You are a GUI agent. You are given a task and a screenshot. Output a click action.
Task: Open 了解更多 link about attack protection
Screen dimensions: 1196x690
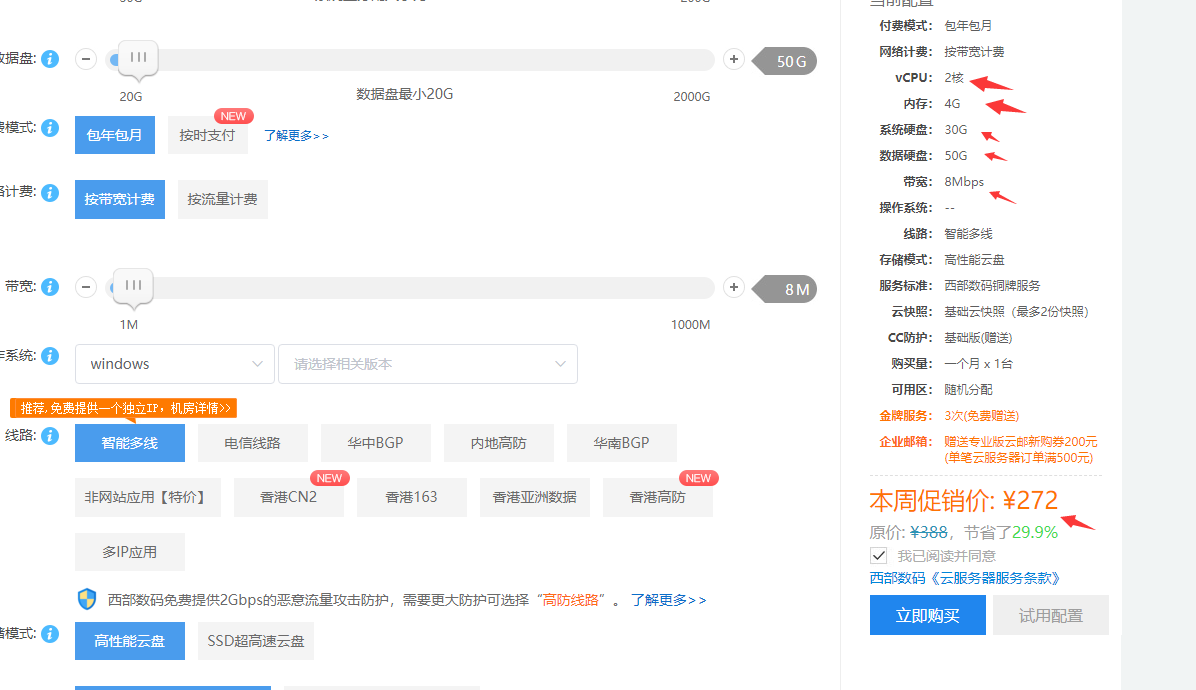[x=668, y=600]
